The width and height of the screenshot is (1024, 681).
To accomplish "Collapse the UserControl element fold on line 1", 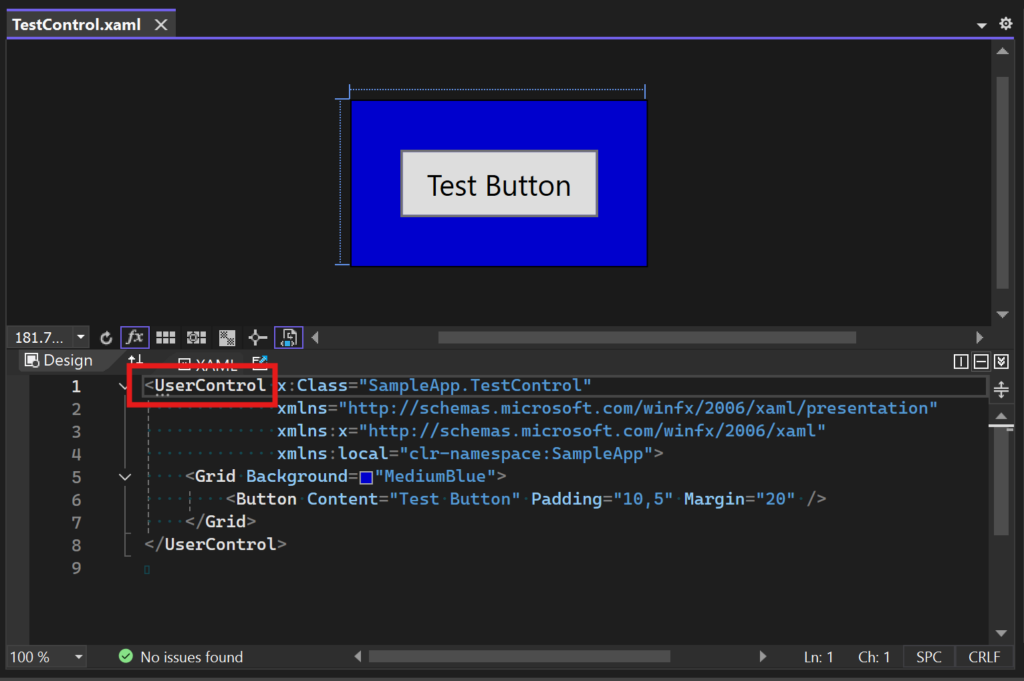I will pos(123,387).
